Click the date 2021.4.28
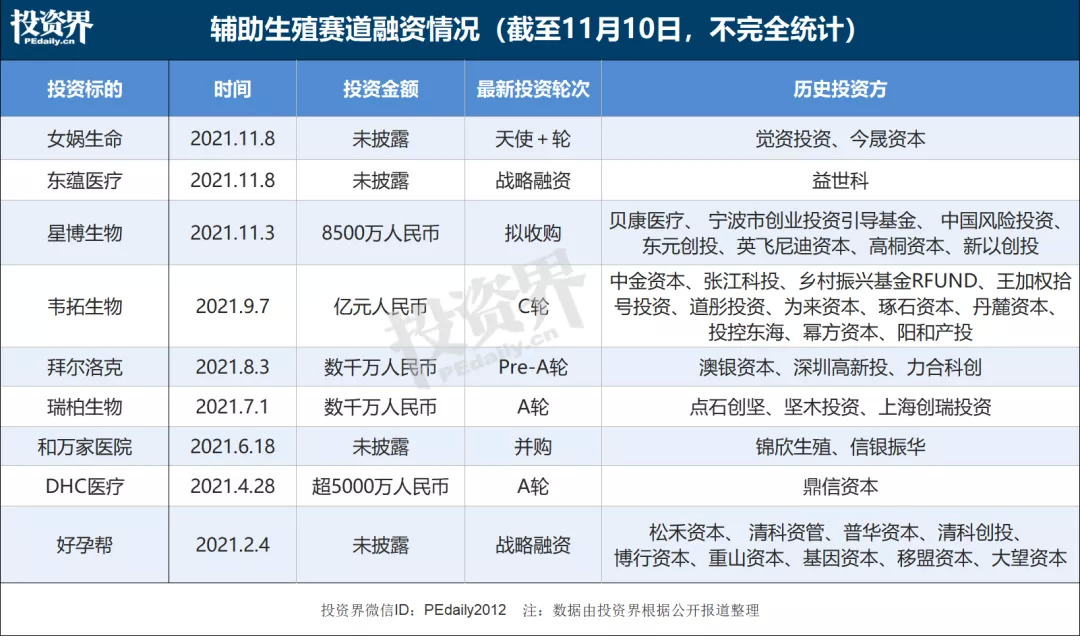The width and height of the screenshot is (1080, 641). pos(233,487)
